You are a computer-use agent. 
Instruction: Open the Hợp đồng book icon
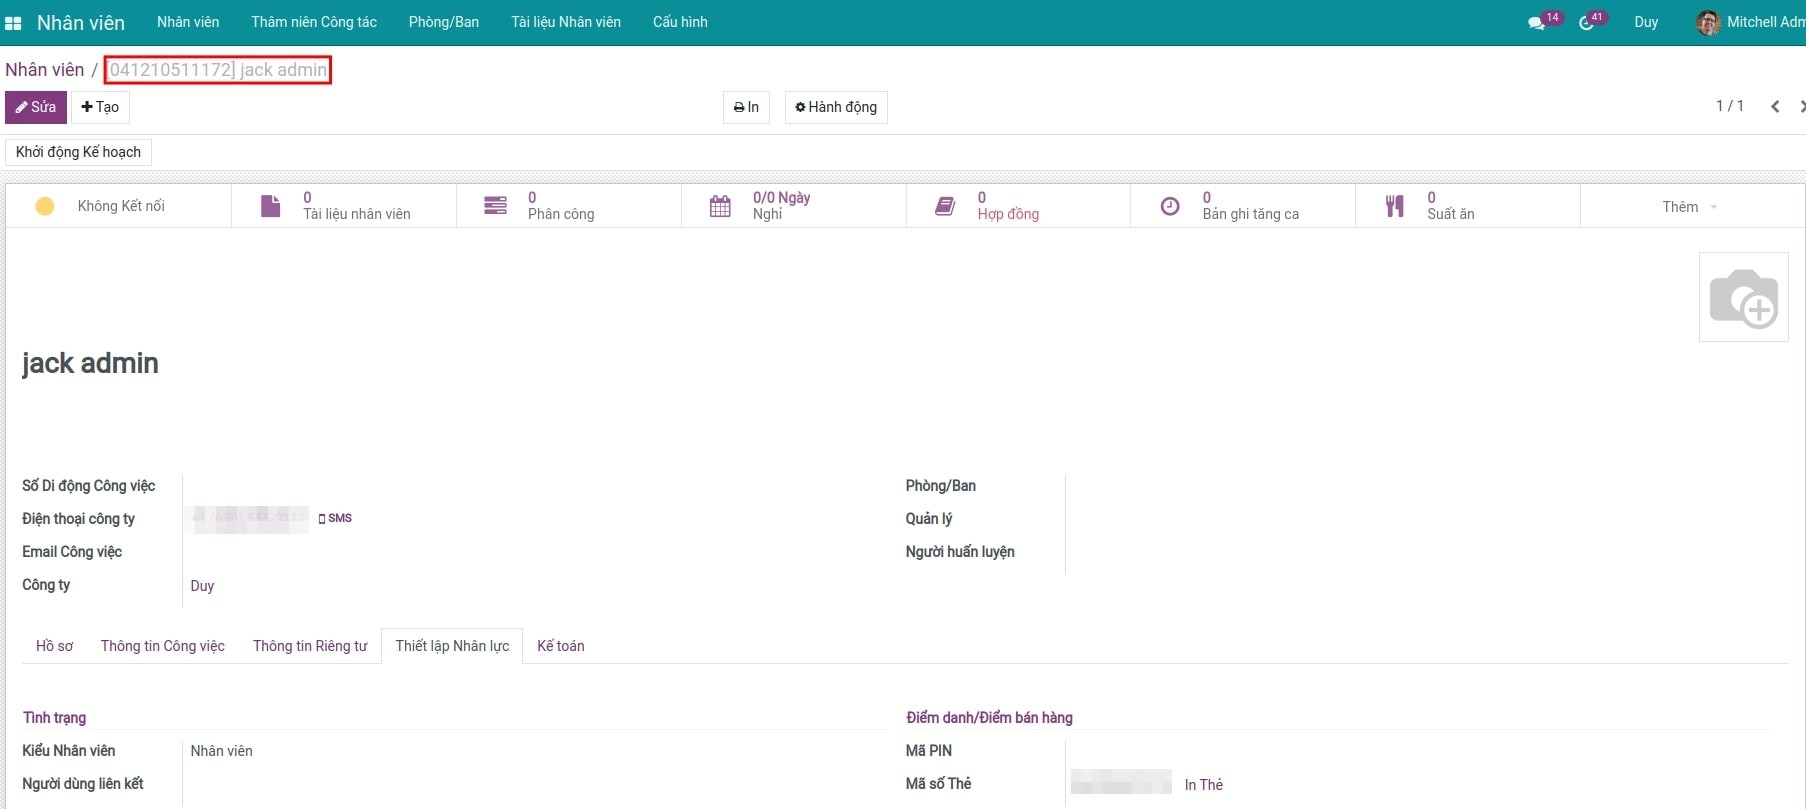945,206
